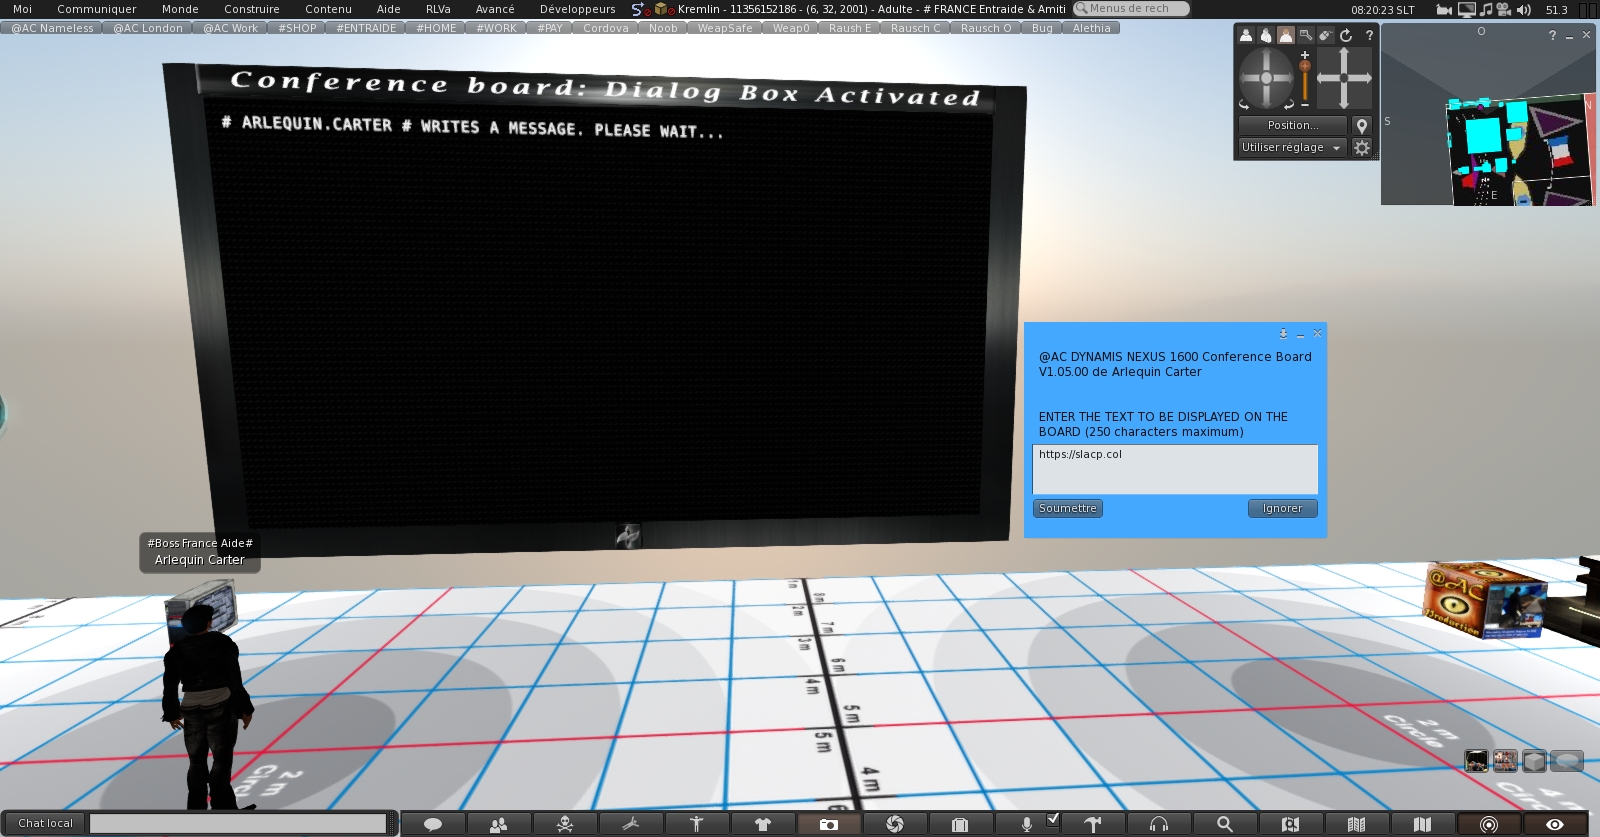1600x837 pixels.
Task: Open the search magnifier in bottom toolbar
Action: pyautogui.click(x=1224, y=824)
